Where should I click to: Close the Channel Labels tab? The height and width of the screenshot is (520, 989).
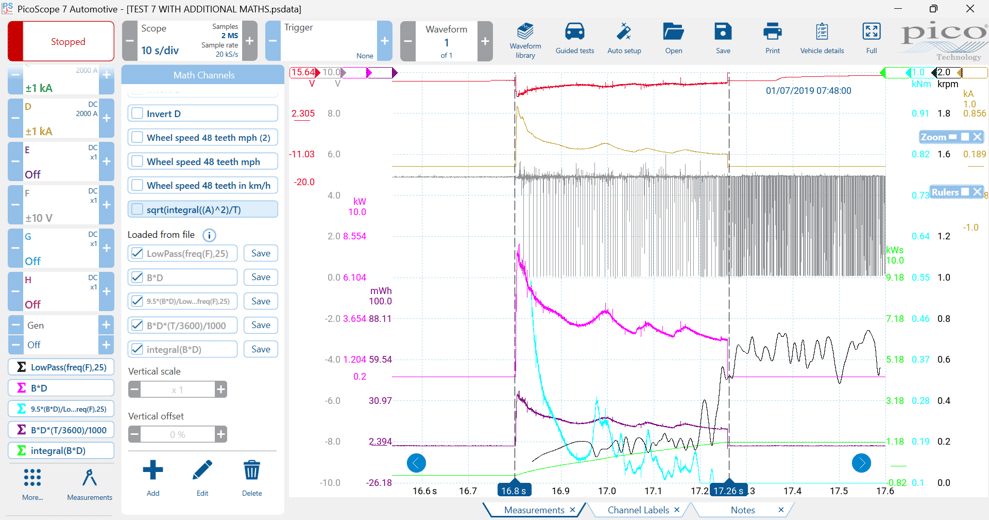point(677,510)
